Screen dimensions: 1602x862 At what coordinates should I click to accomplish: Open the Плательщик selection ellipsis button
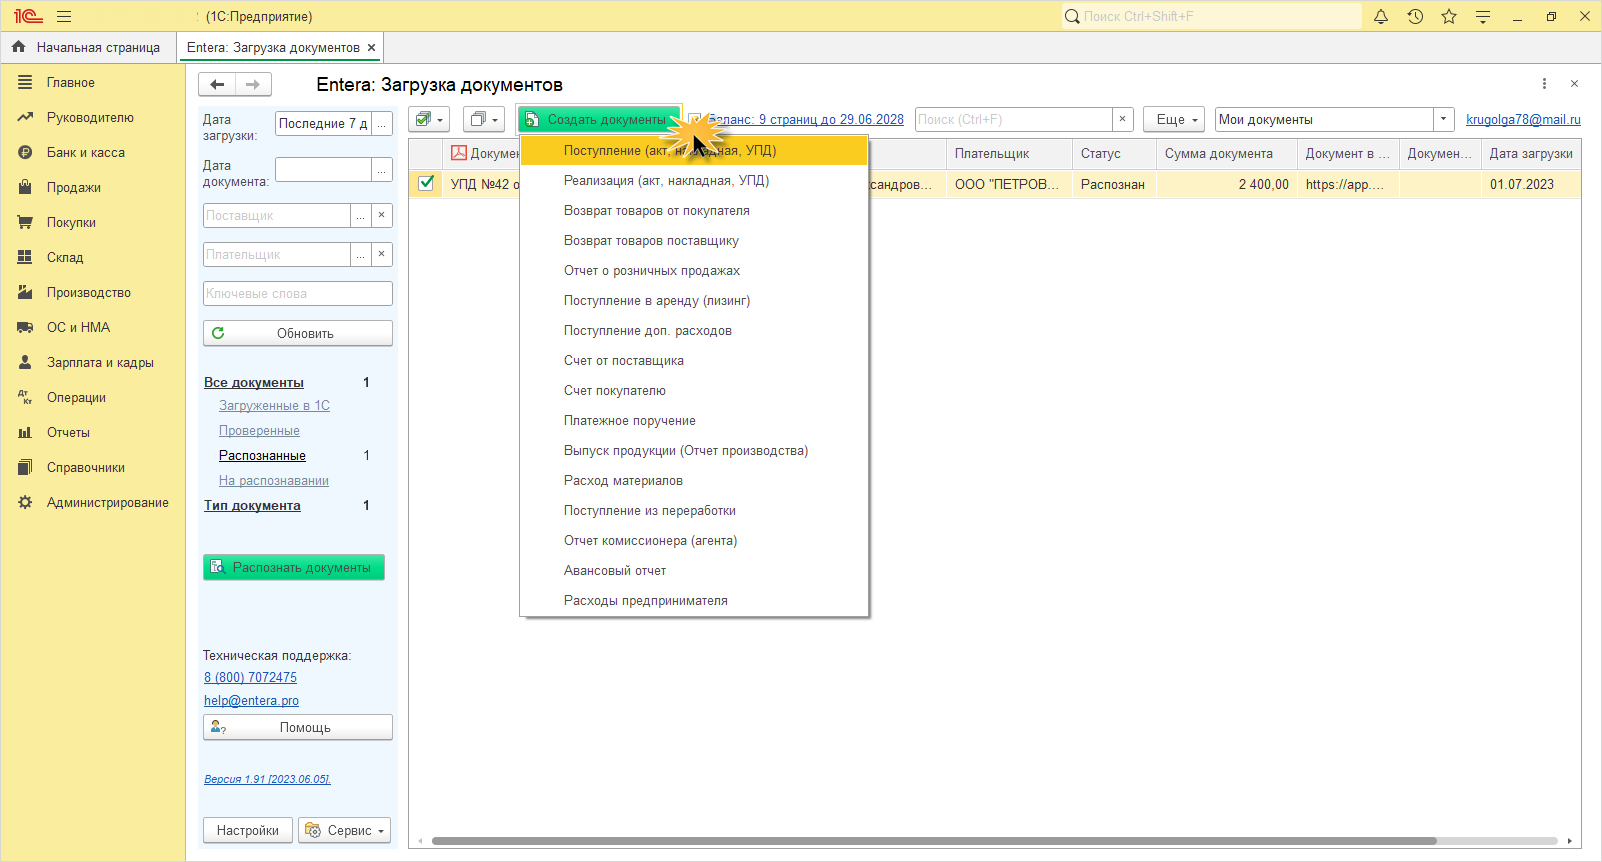(x=360, y=254)
